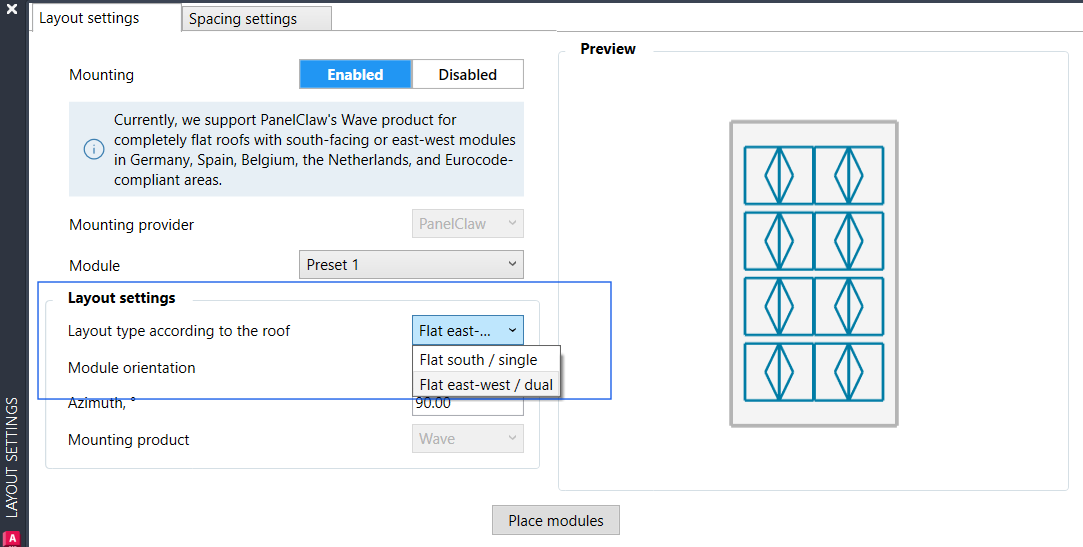1083x547 pixels.
Task: Click the bottom-right module in the preview
Action: pos(848,372)
